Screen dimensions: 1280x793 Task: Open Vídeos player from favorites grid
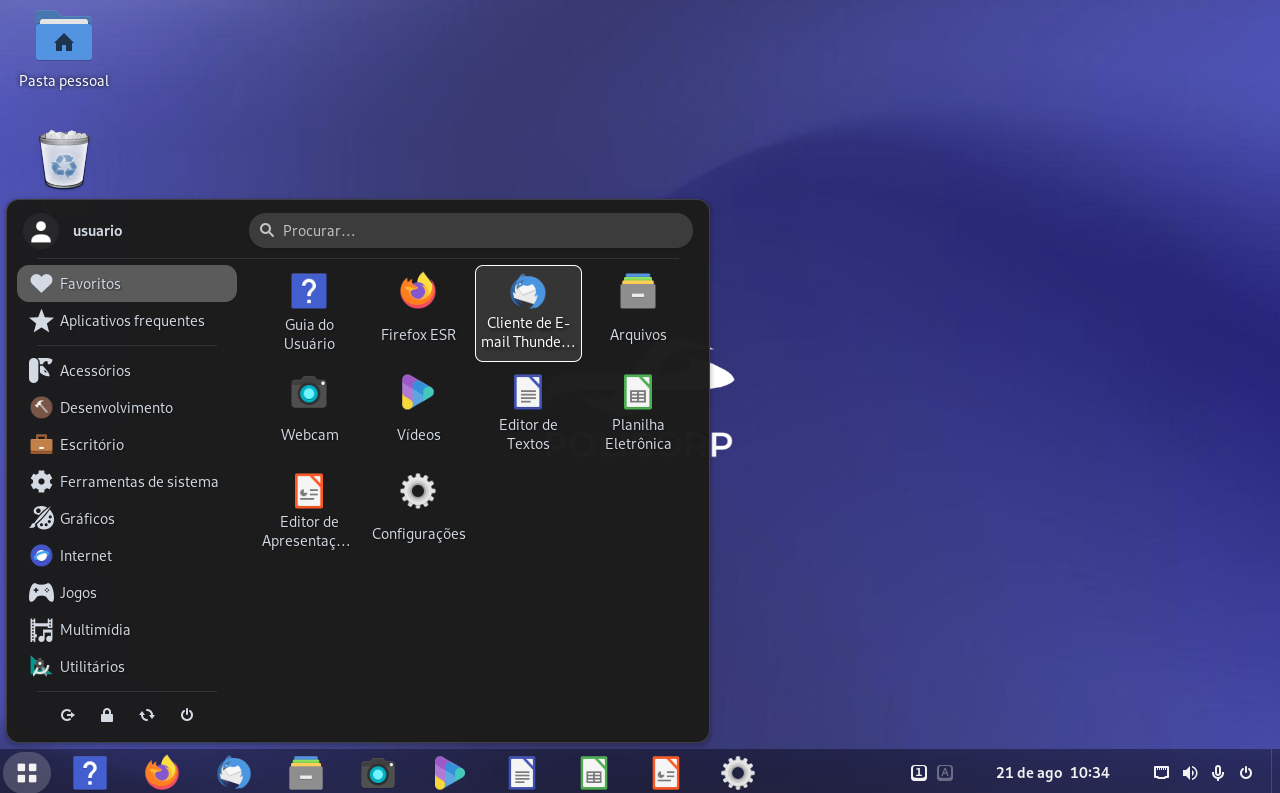[x=418, y=411]
